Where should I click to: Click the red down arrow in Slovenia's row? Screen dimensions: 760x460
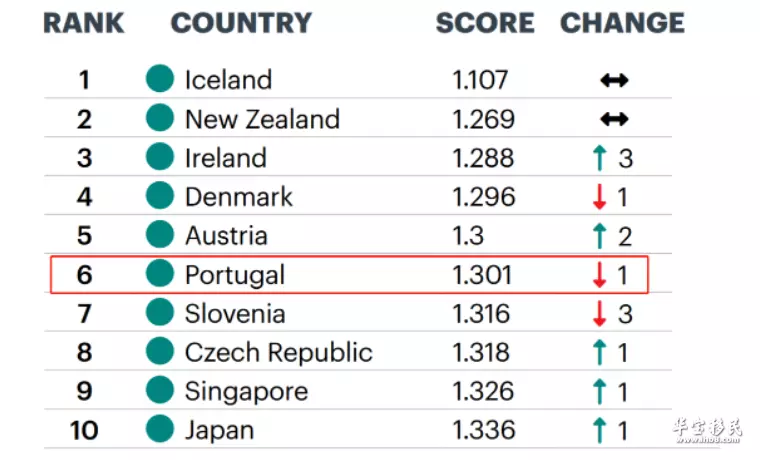(600, 314)
